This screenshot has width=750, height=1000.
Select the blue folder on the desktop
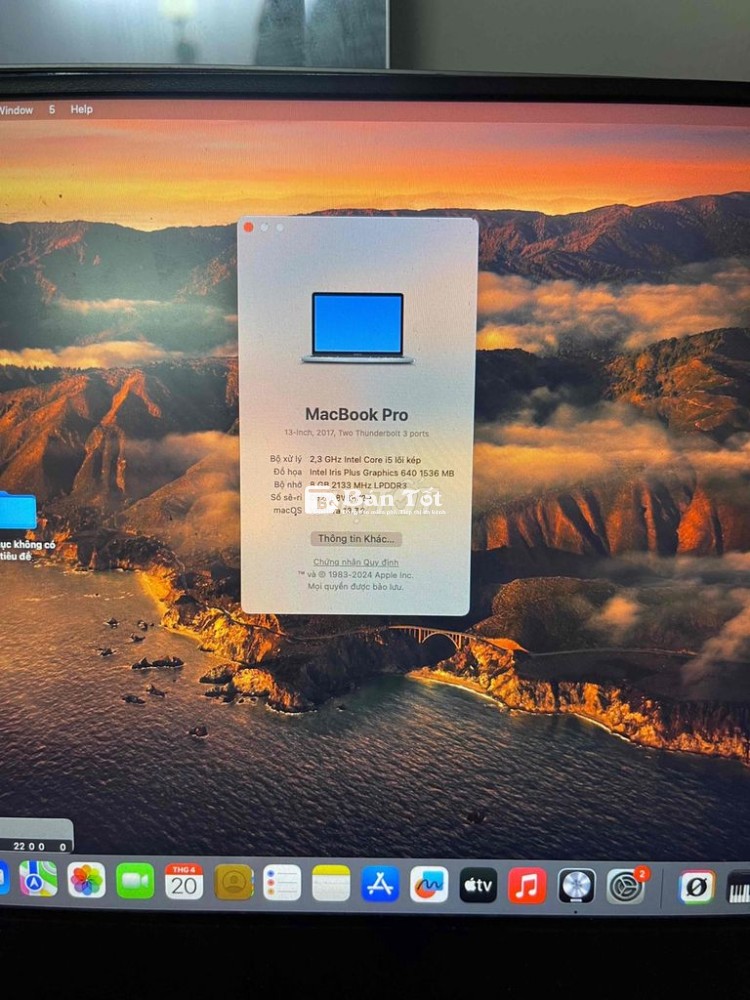pyautogui.click(x=17, y=511)
